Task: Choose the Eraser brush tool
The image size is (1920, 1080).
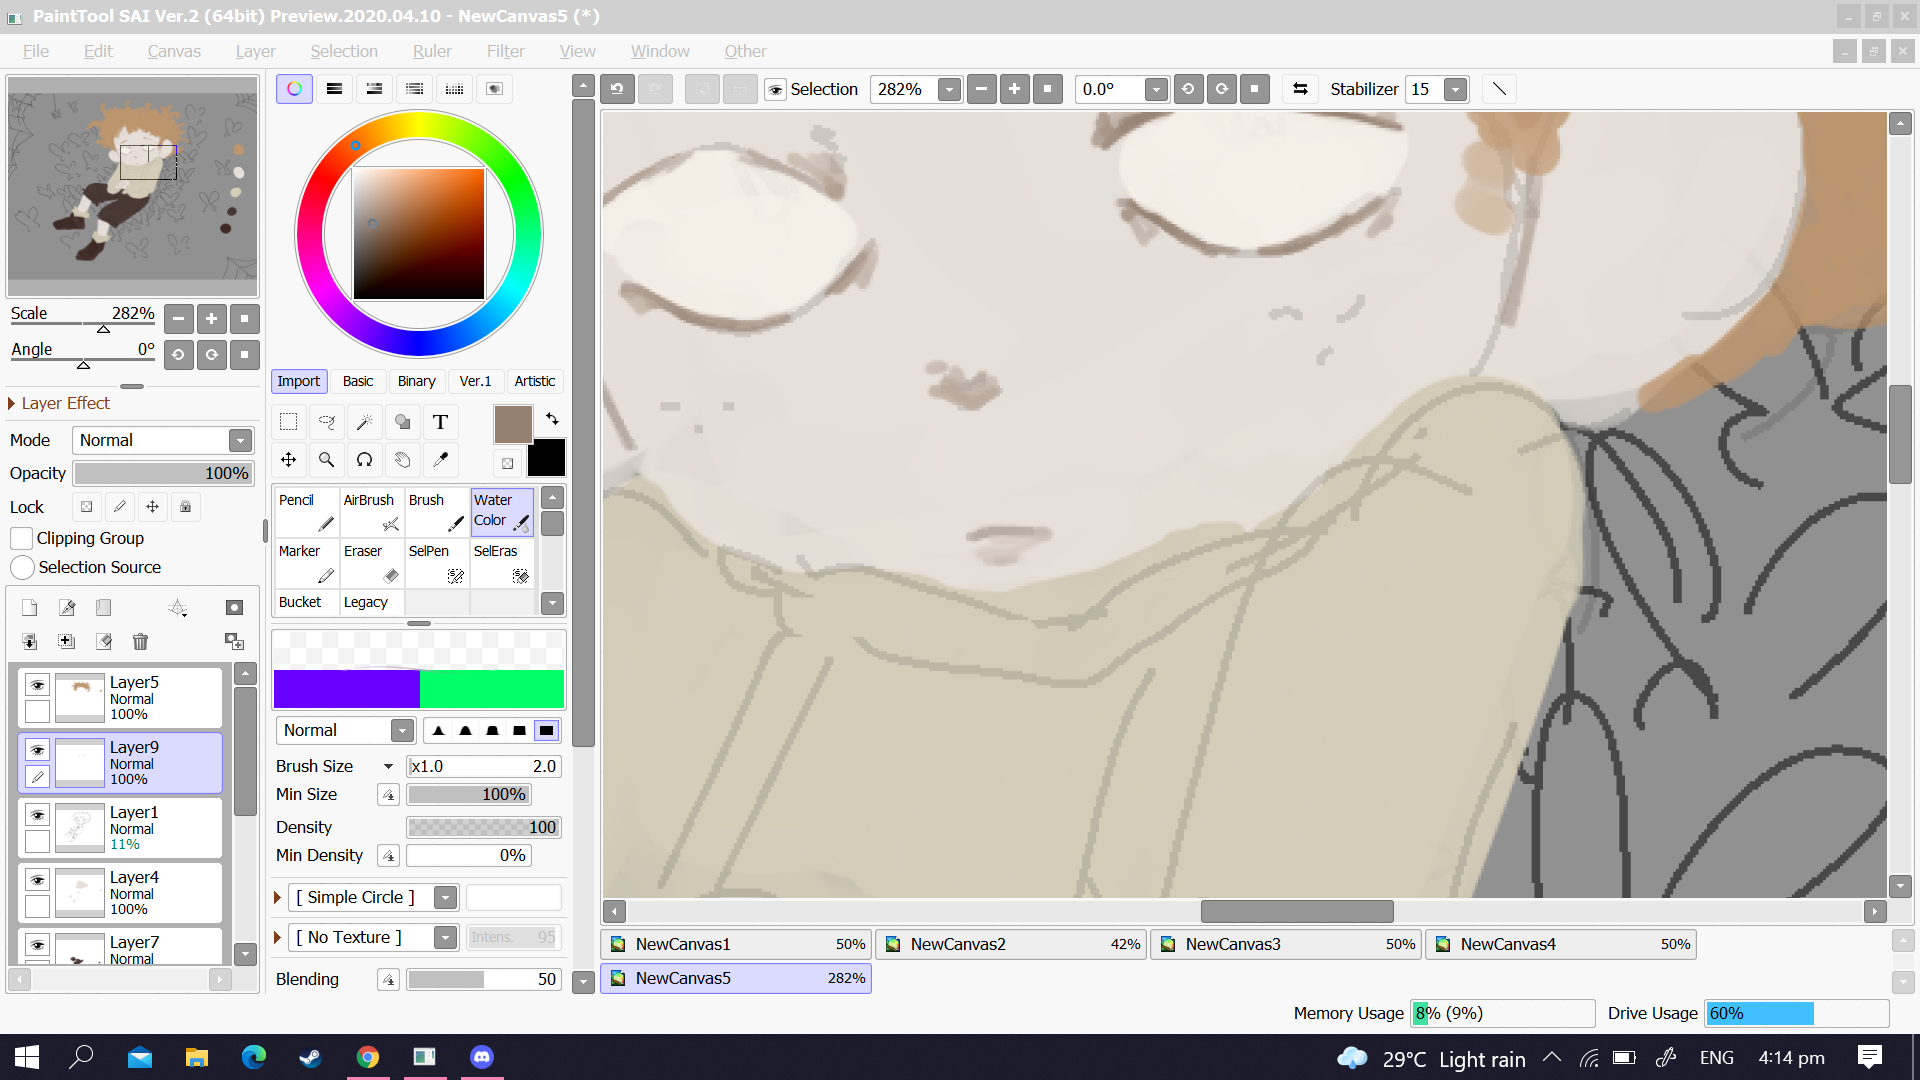Action: click(x=371, y=563)
